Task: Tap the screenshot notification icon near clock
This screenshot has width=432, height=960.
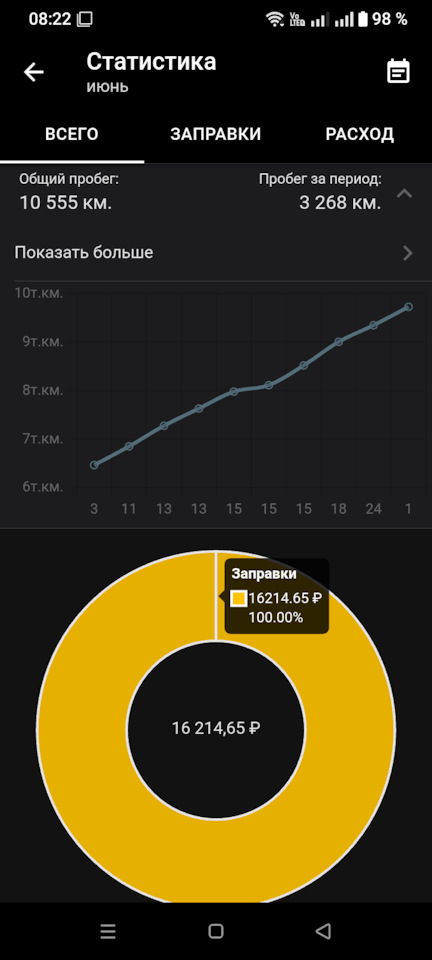Action: click(84, 19)
